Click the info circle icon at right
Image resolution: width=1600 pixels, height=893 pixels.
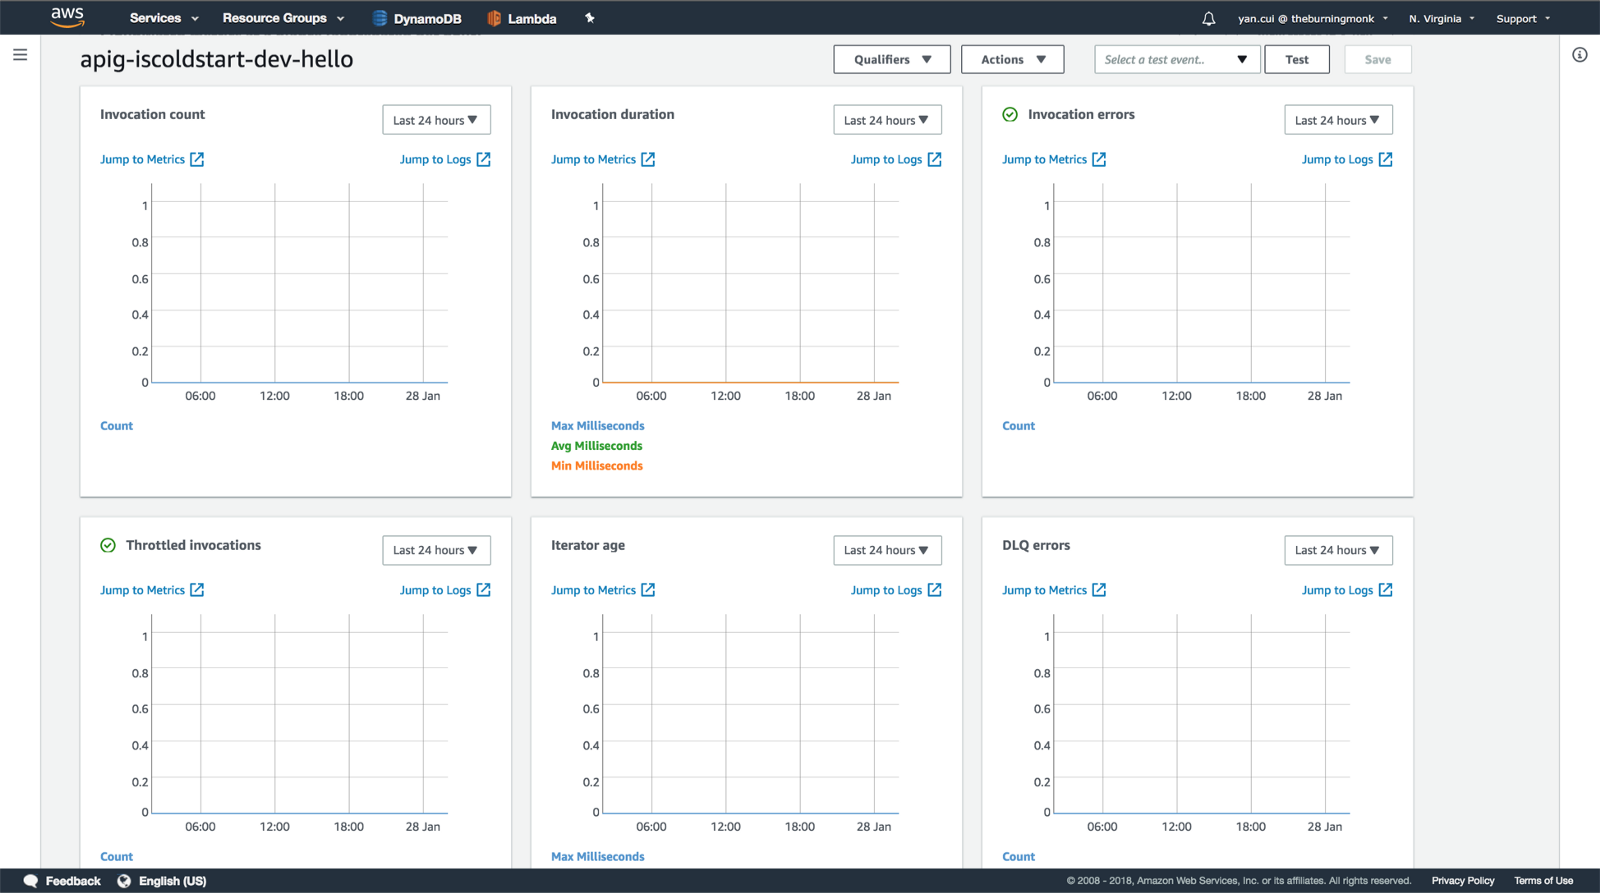[1579, 55]
